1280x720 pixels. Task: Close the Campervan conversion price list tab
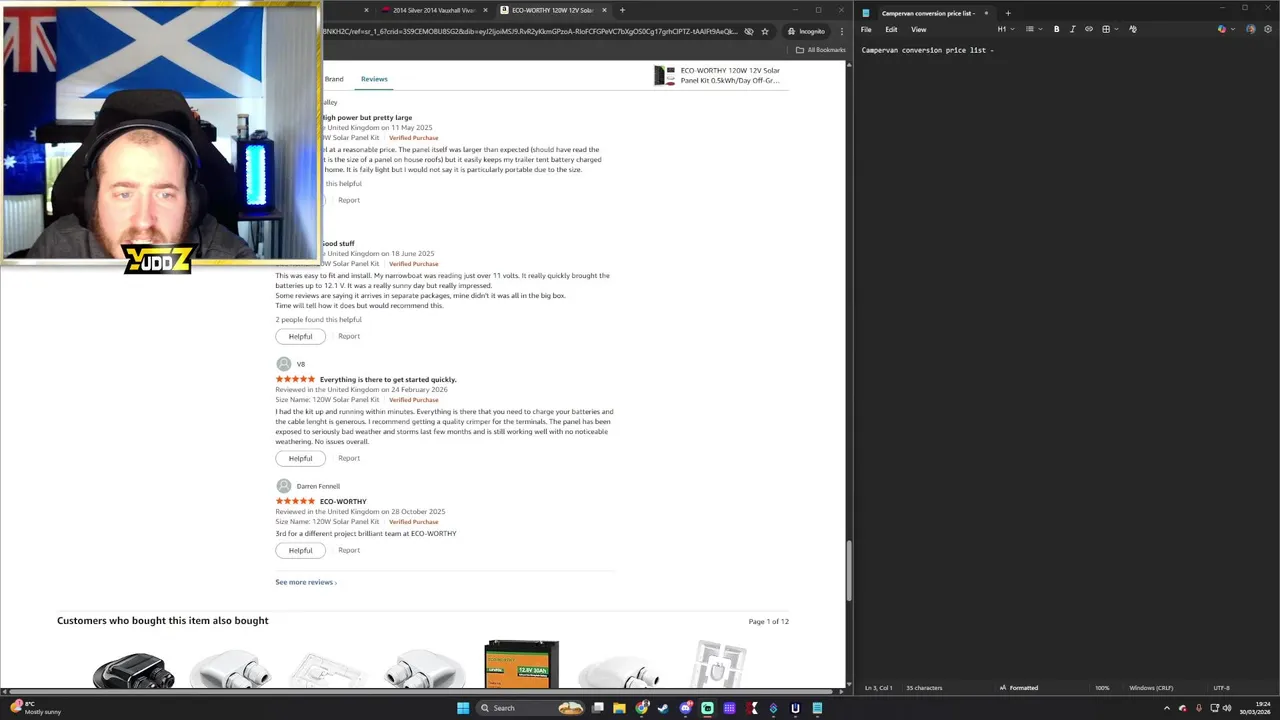tap(986, 13)
